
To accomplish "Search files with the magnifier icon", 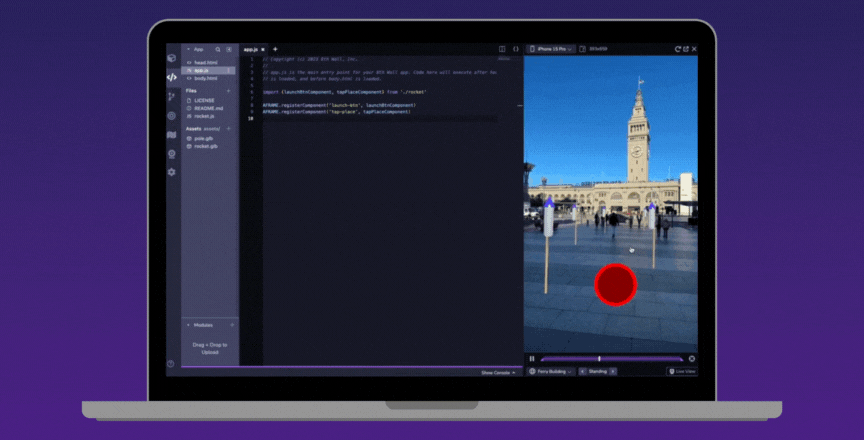I will [x=218, y=49].
